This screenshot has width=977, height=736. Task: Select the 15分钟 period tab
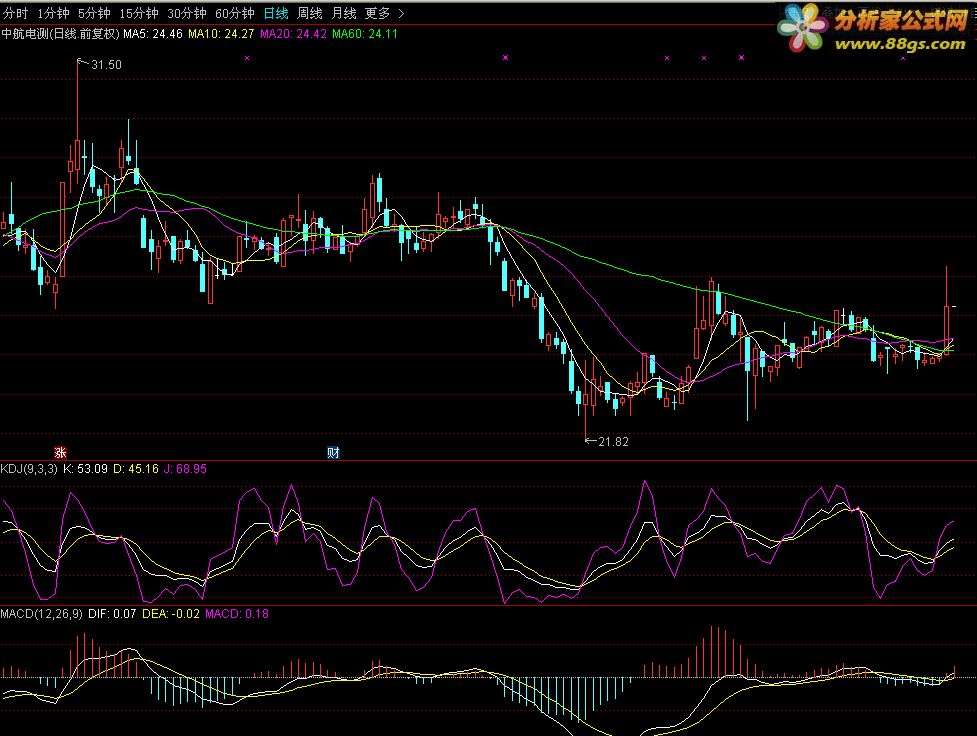click(139, 13)
